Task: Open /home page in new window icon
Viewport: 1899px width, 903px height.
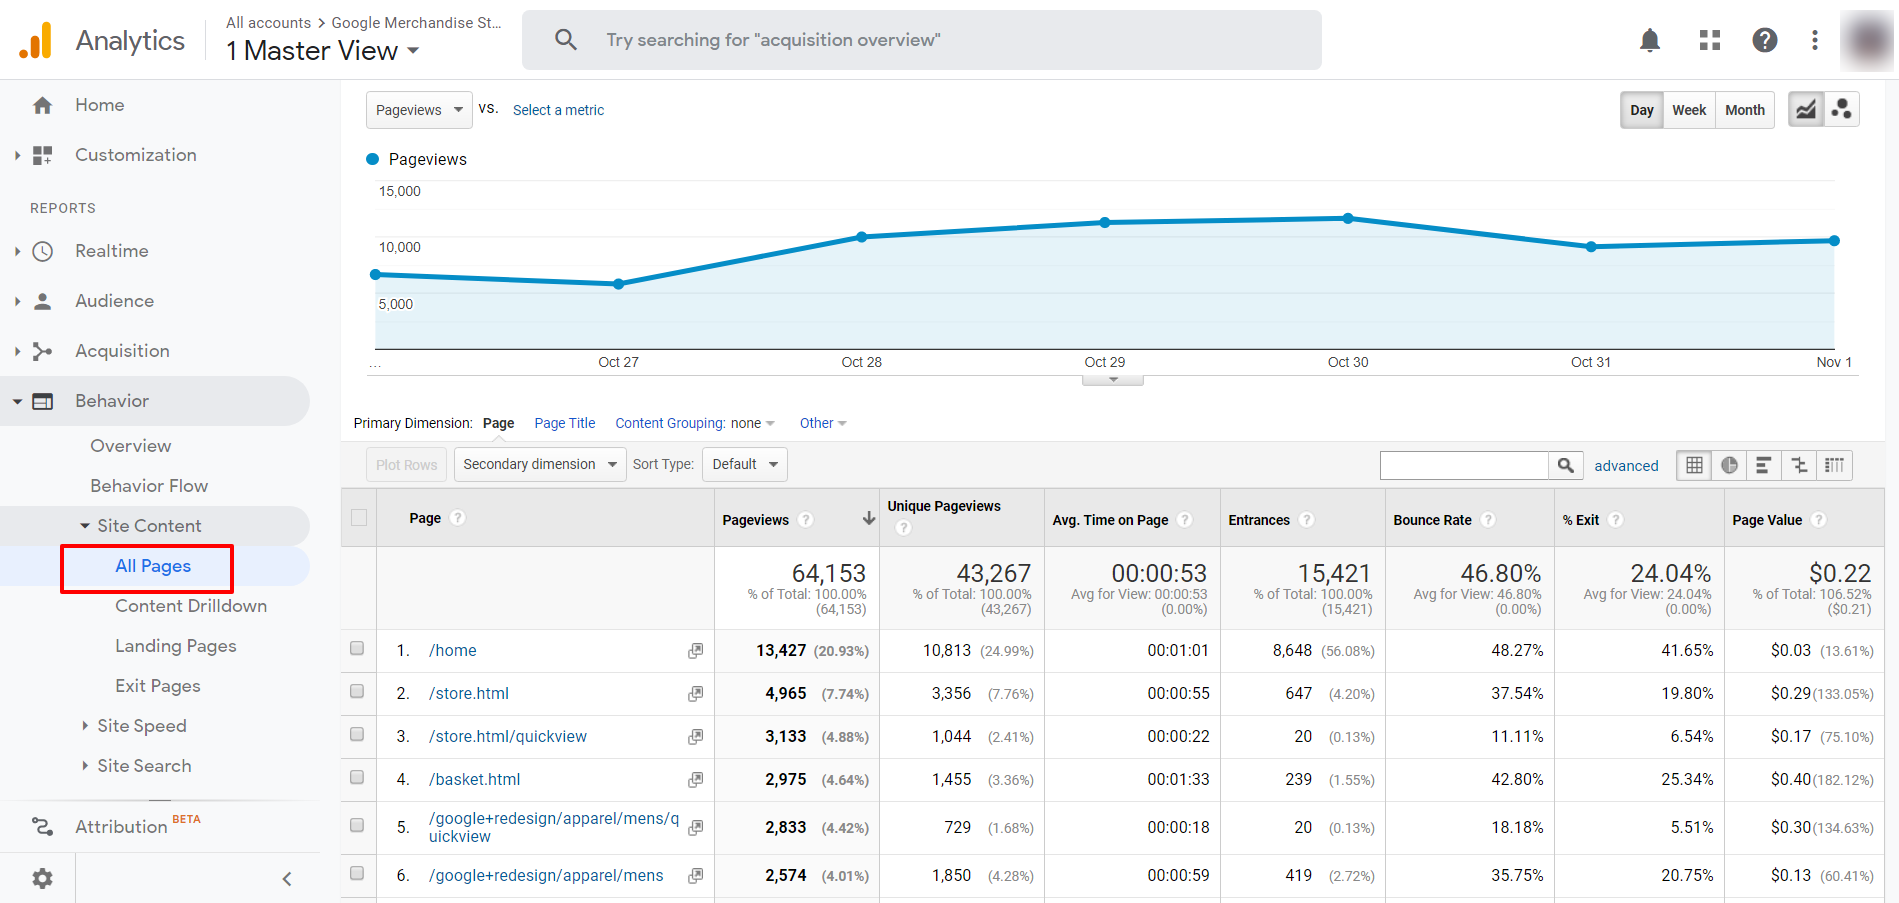Action: coord(695,651)
